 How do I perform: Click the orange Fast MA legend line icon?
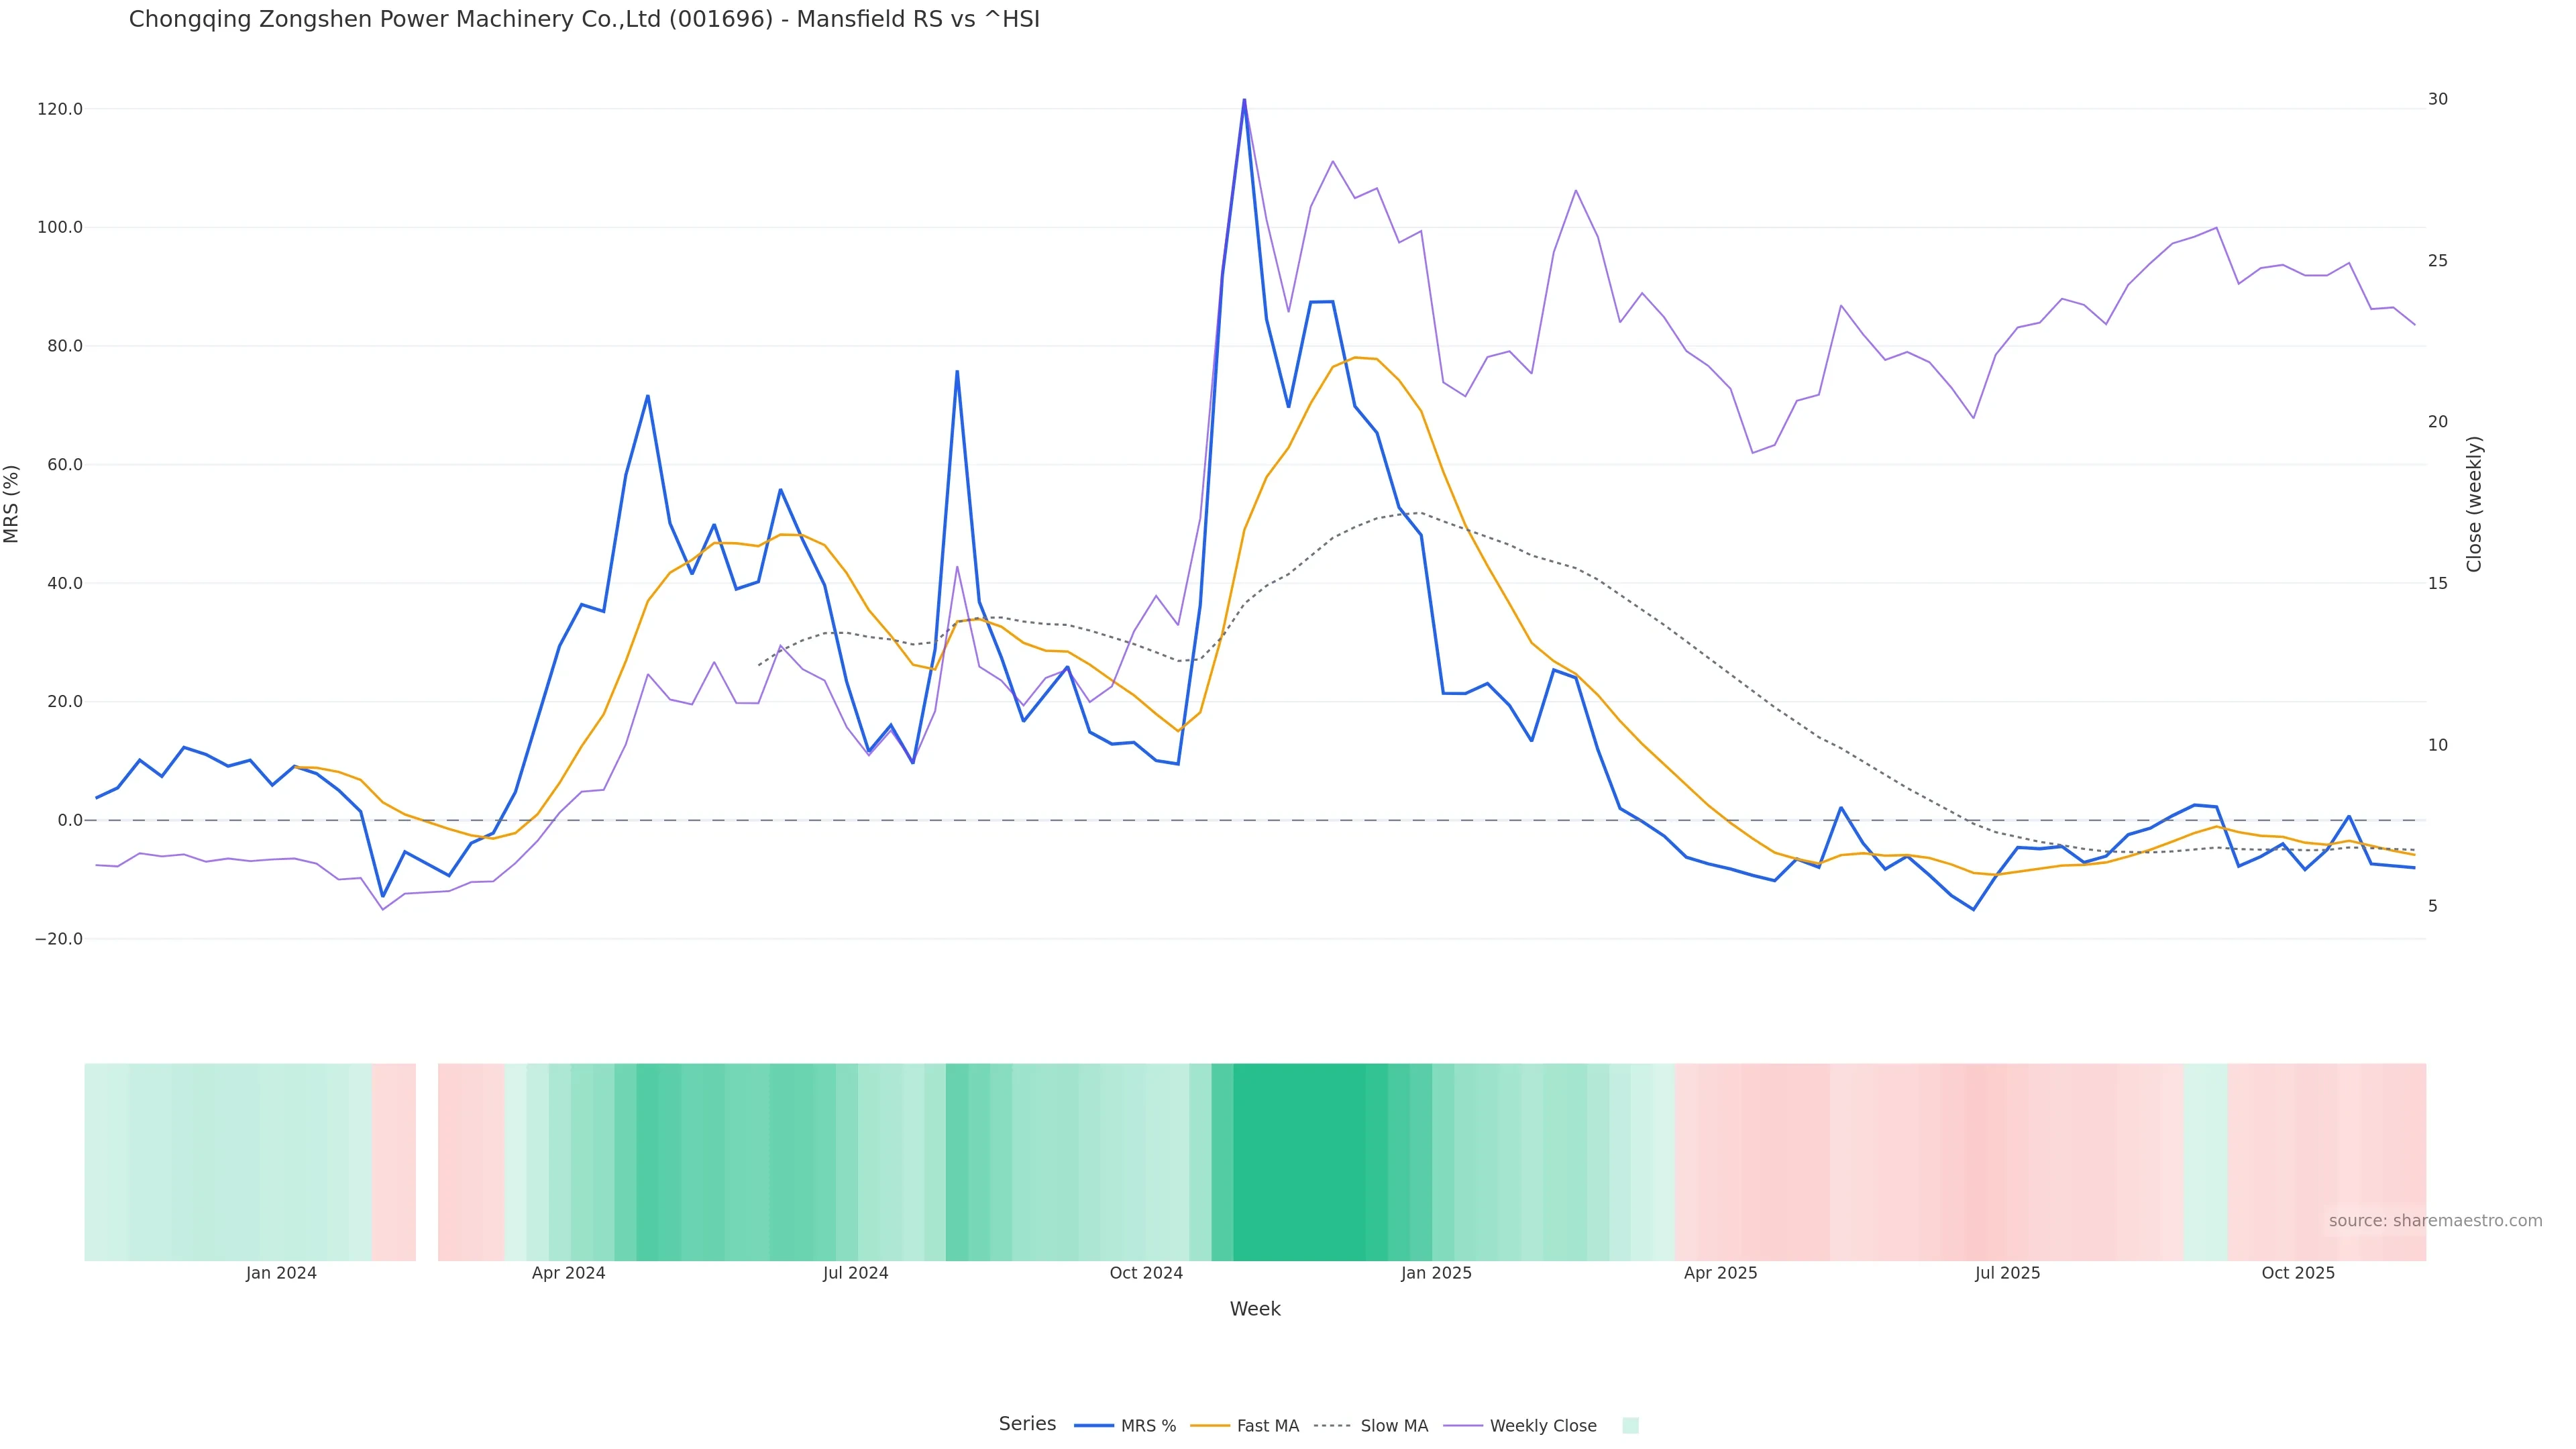coord(1210,1426)
